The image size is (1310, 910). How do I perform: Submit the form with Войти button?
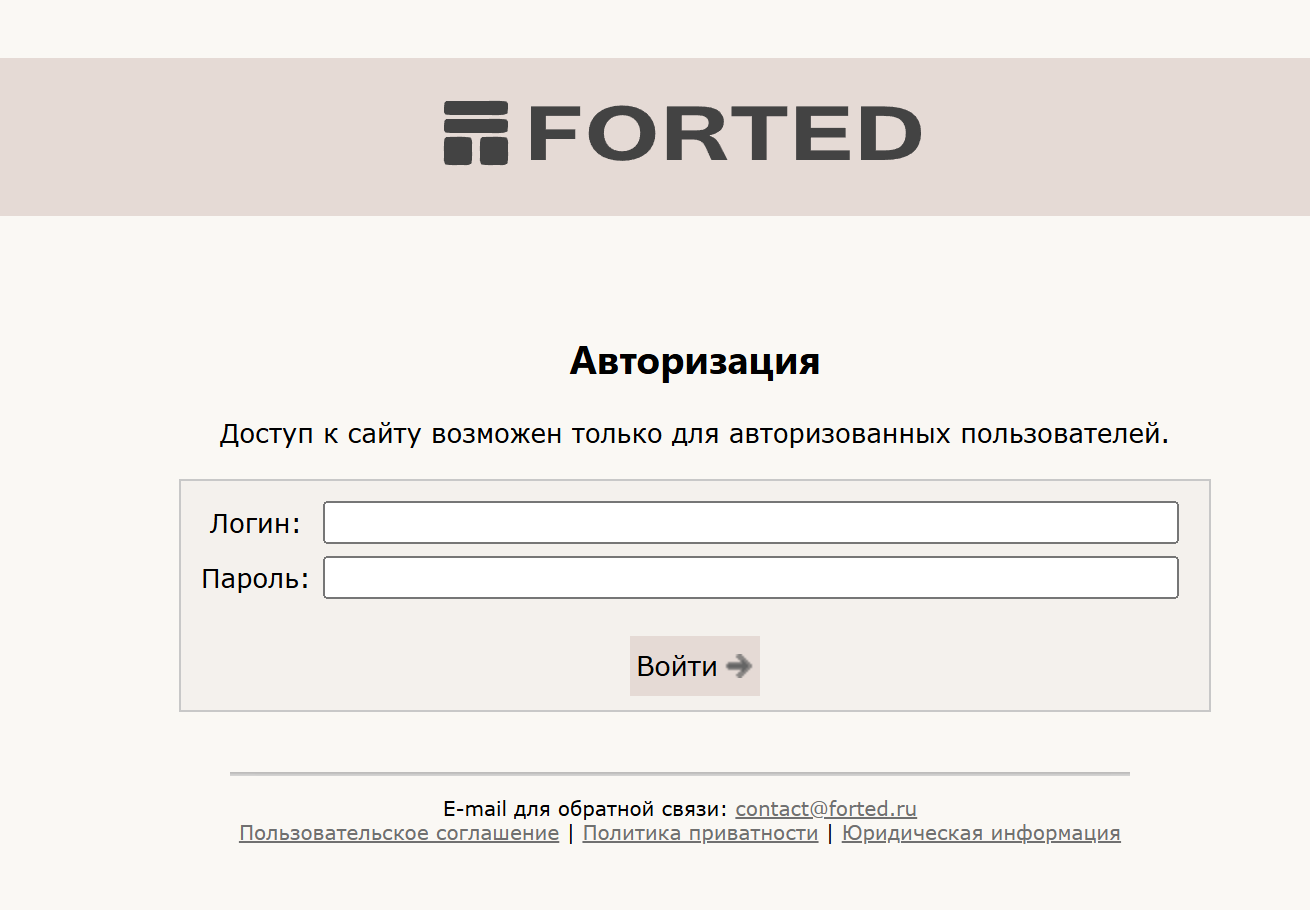pyautogui.click(x=695, y=666)
